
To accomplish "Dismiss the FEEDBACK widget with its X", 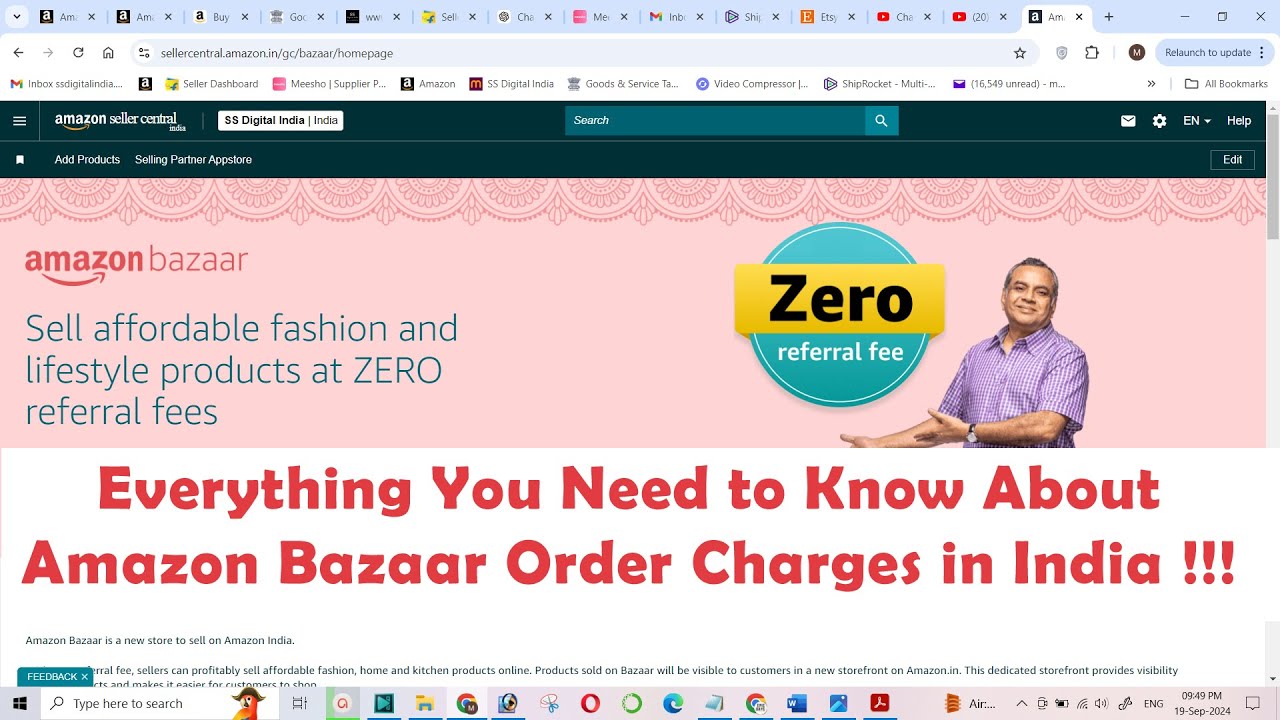I will 84,677.
